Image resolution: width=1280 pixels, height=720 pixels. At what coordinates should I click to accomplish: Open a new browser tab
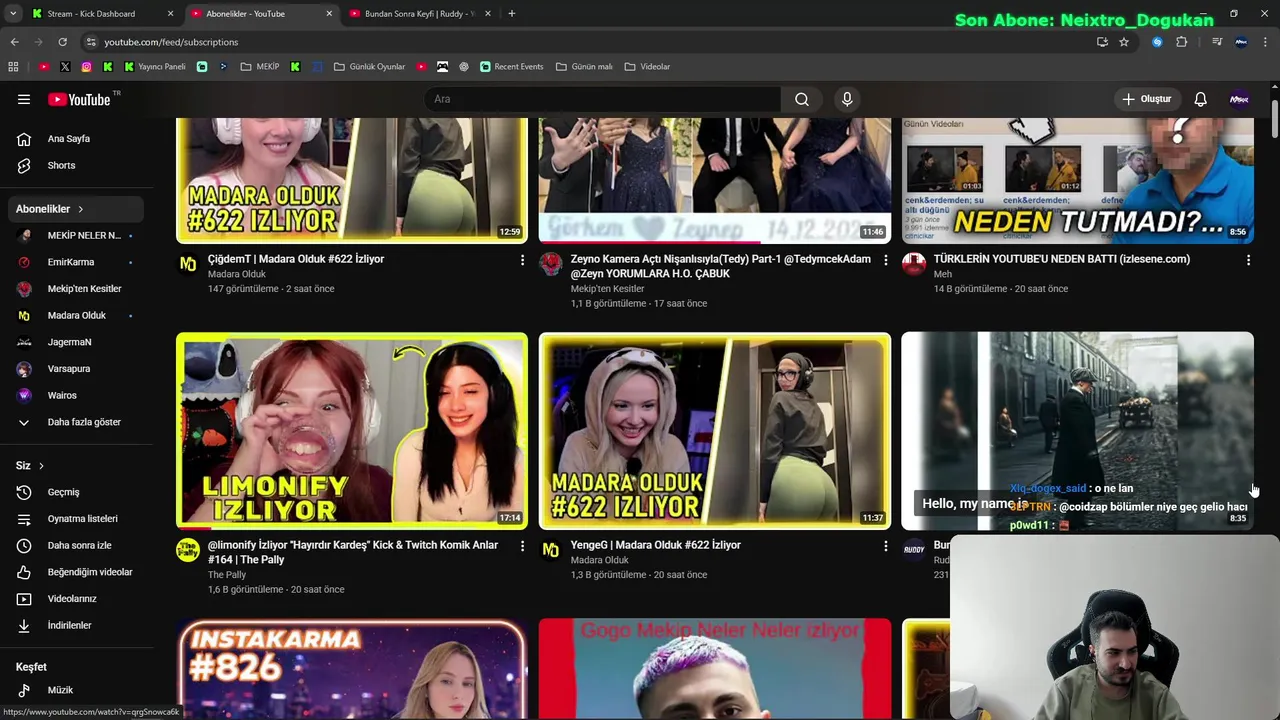point(511,14)
